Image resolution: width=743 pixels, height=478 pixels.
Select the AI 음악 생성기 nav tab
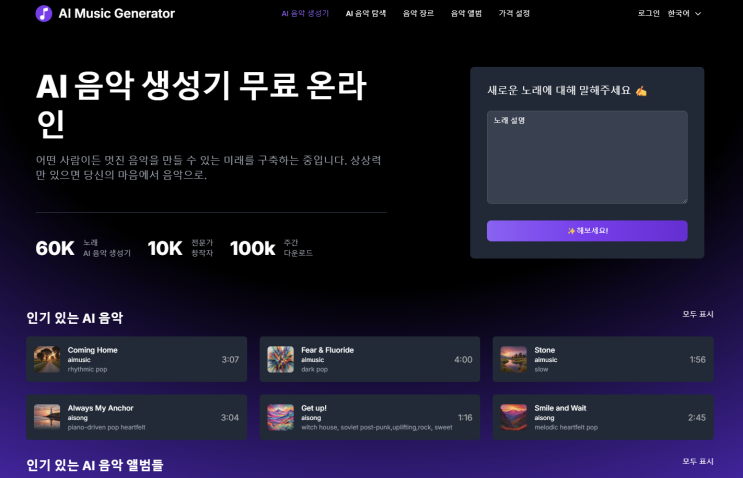pyautogui.click(x=305, y=14)
